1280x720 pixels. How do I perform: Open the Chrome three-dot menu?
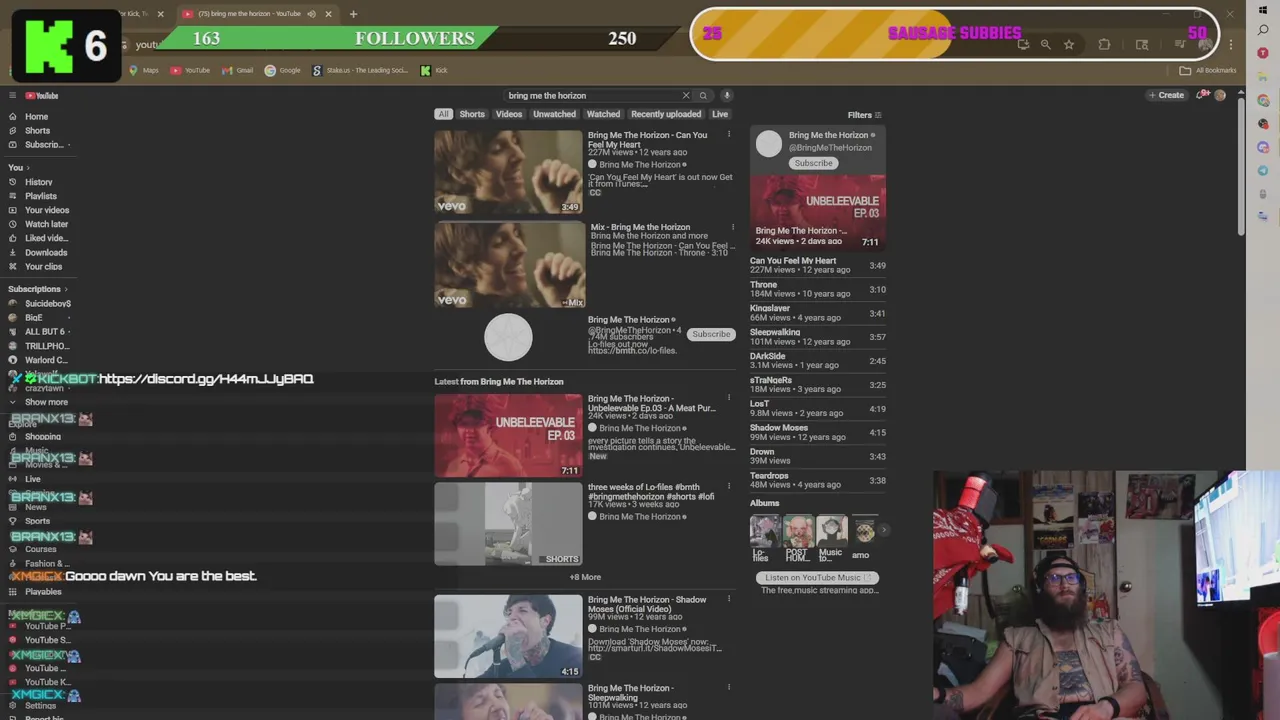coord(1231,44)
